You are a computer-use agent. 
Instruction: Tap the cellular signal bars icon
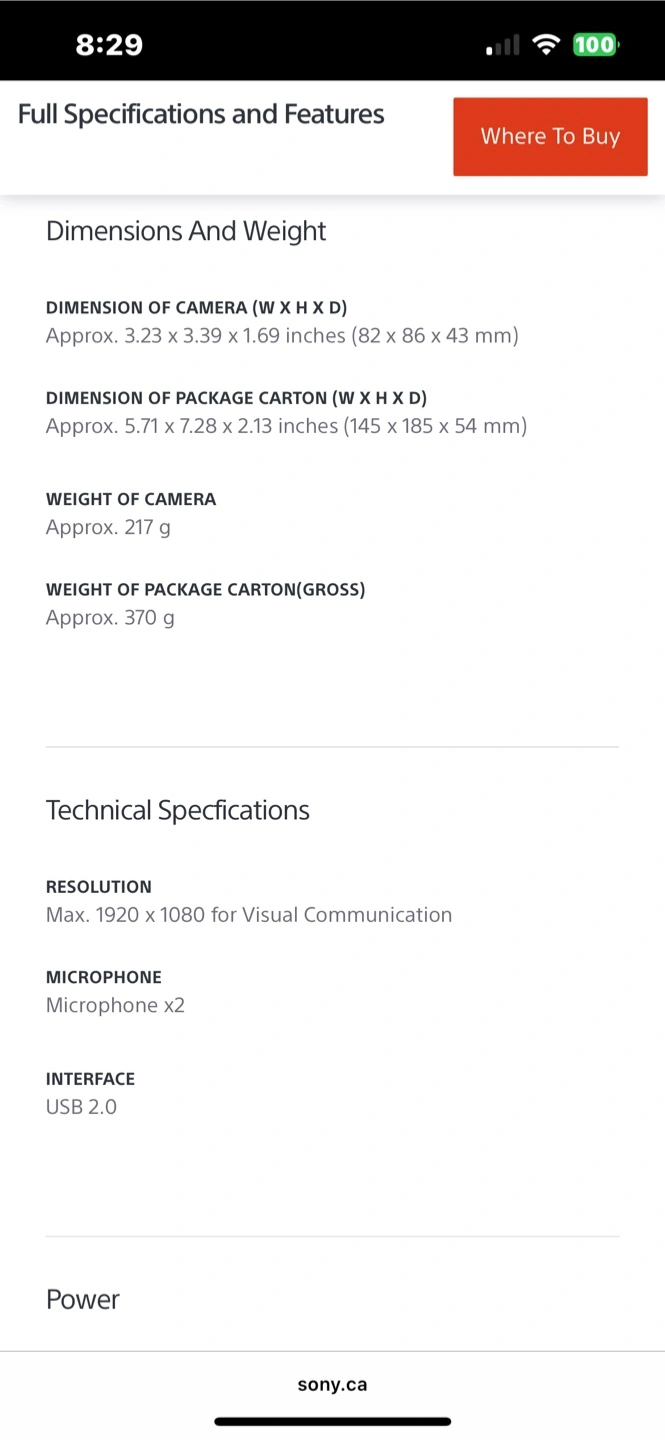[x=503, y=45]
